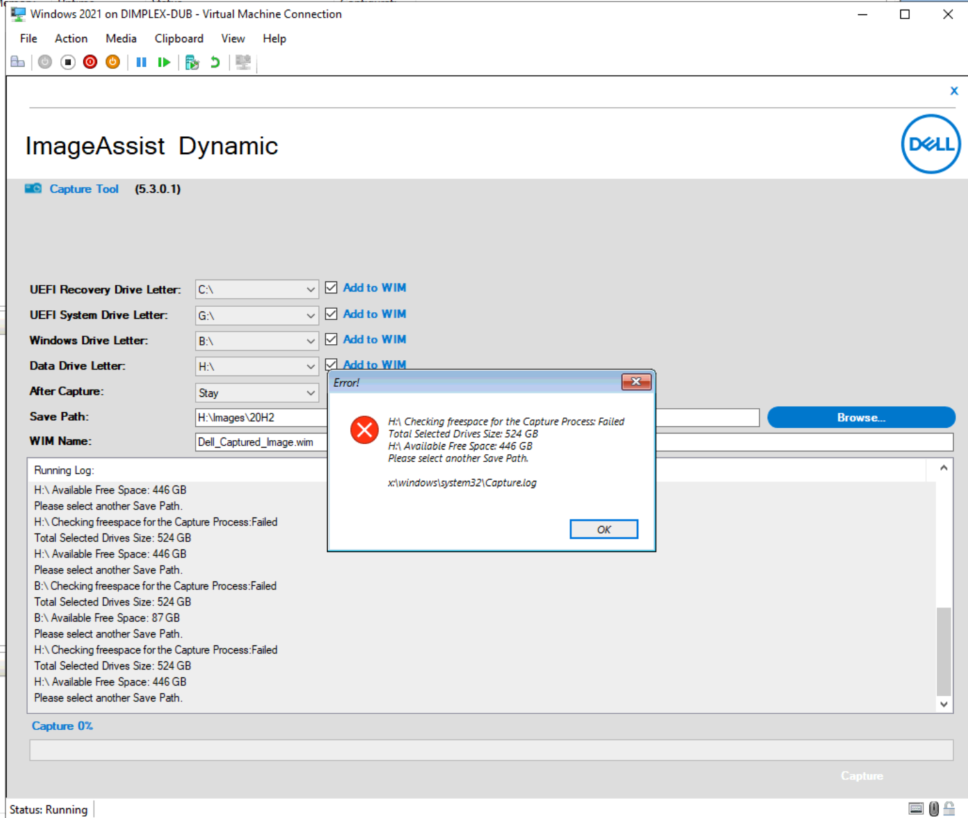This screenshot has height=818, width=968.
Task: Click the Running Log scroll down arrow
Action: coord(943,704)
